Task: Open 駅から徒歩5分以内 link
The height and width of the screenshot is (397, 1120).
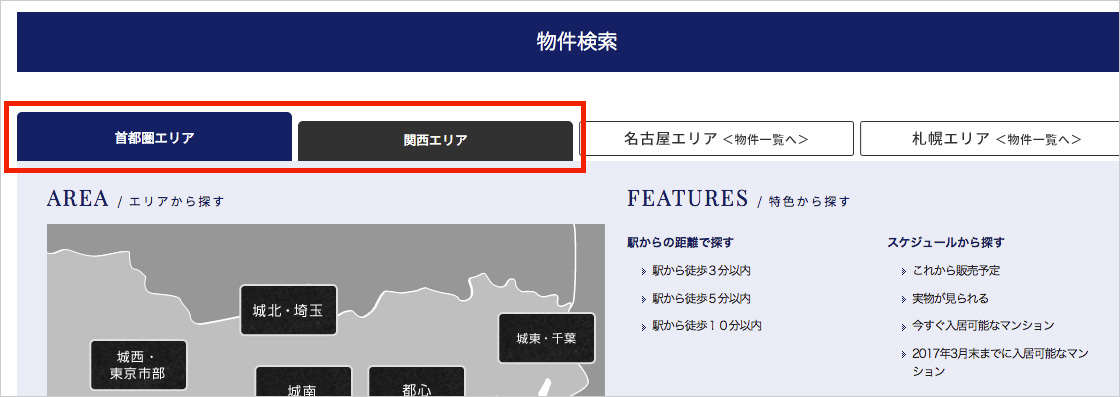Action: click(x=701, y=298)
